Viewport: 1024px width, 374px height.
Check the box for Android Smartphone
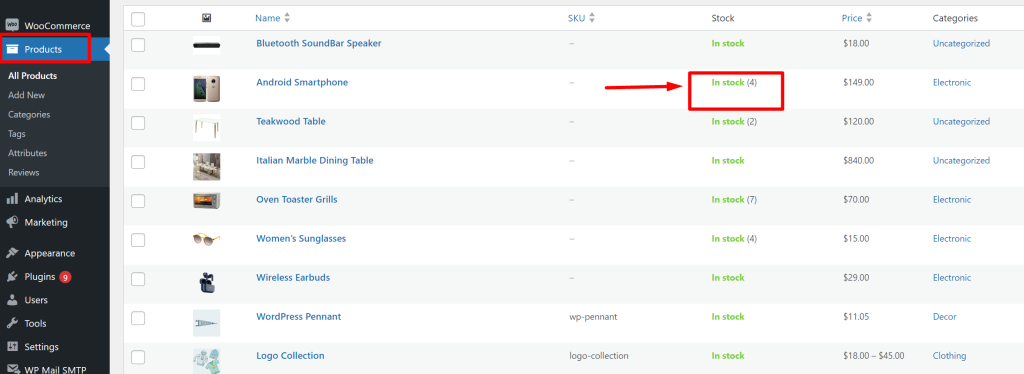click(x=138, y=84)
